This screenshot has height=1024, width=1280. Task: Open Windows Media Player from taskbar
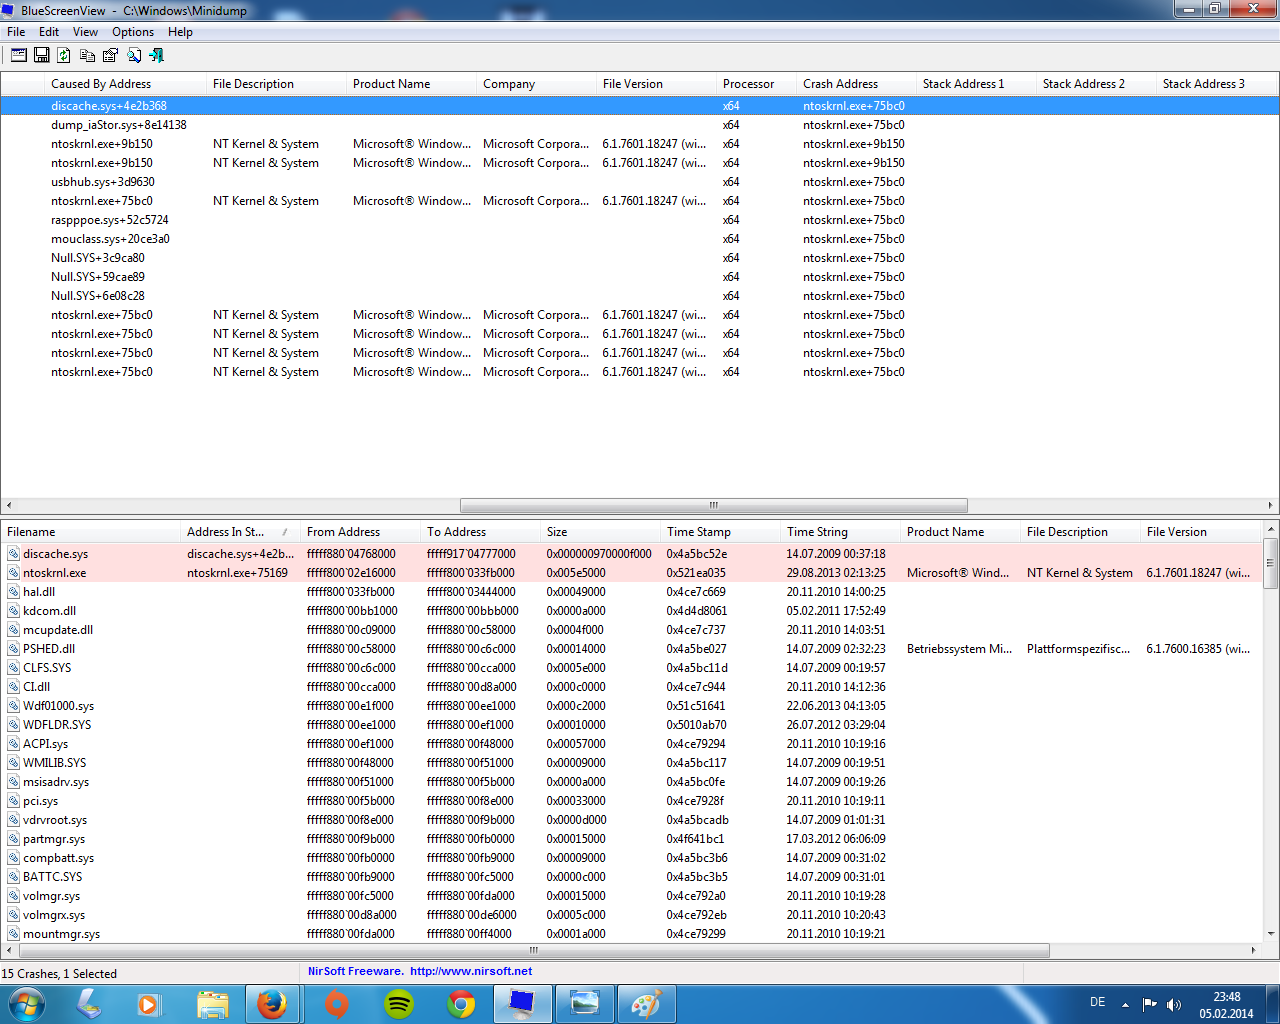click(x=149, y=1004)
